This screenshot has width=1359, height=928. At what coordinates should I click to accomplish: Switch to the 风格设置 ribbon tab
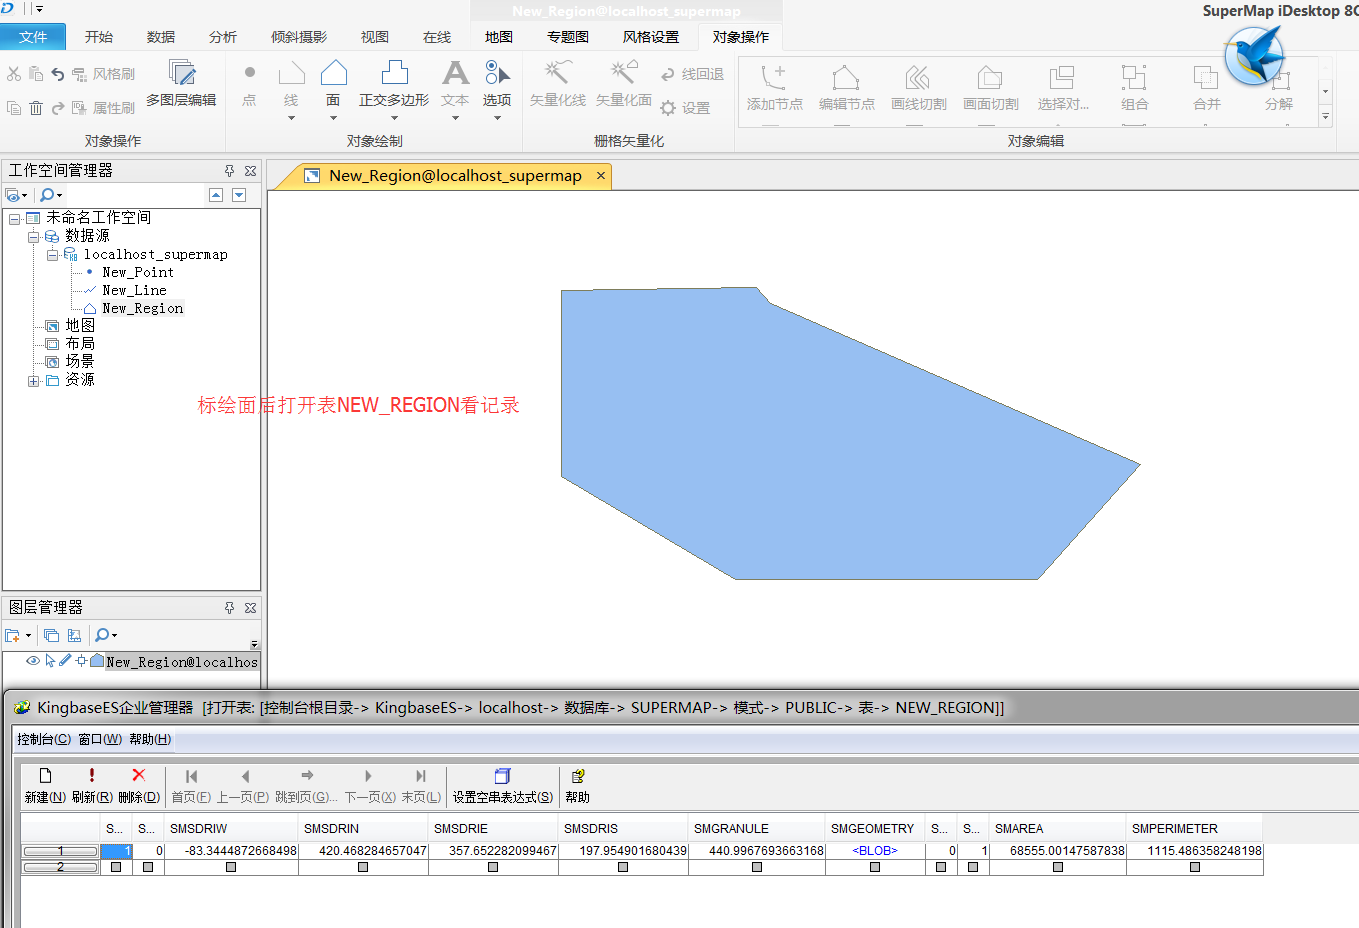click(651, 37)
